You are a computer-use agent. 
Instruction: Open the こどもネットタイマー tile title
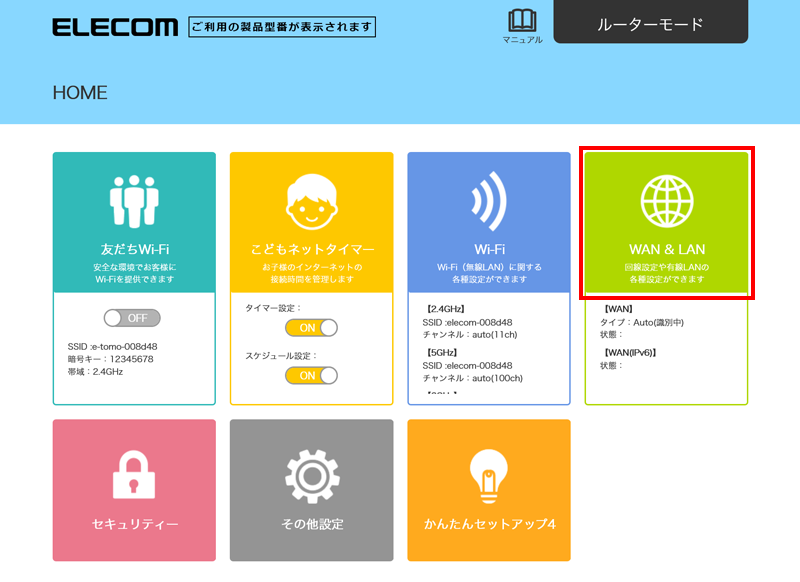coord(312,249)
